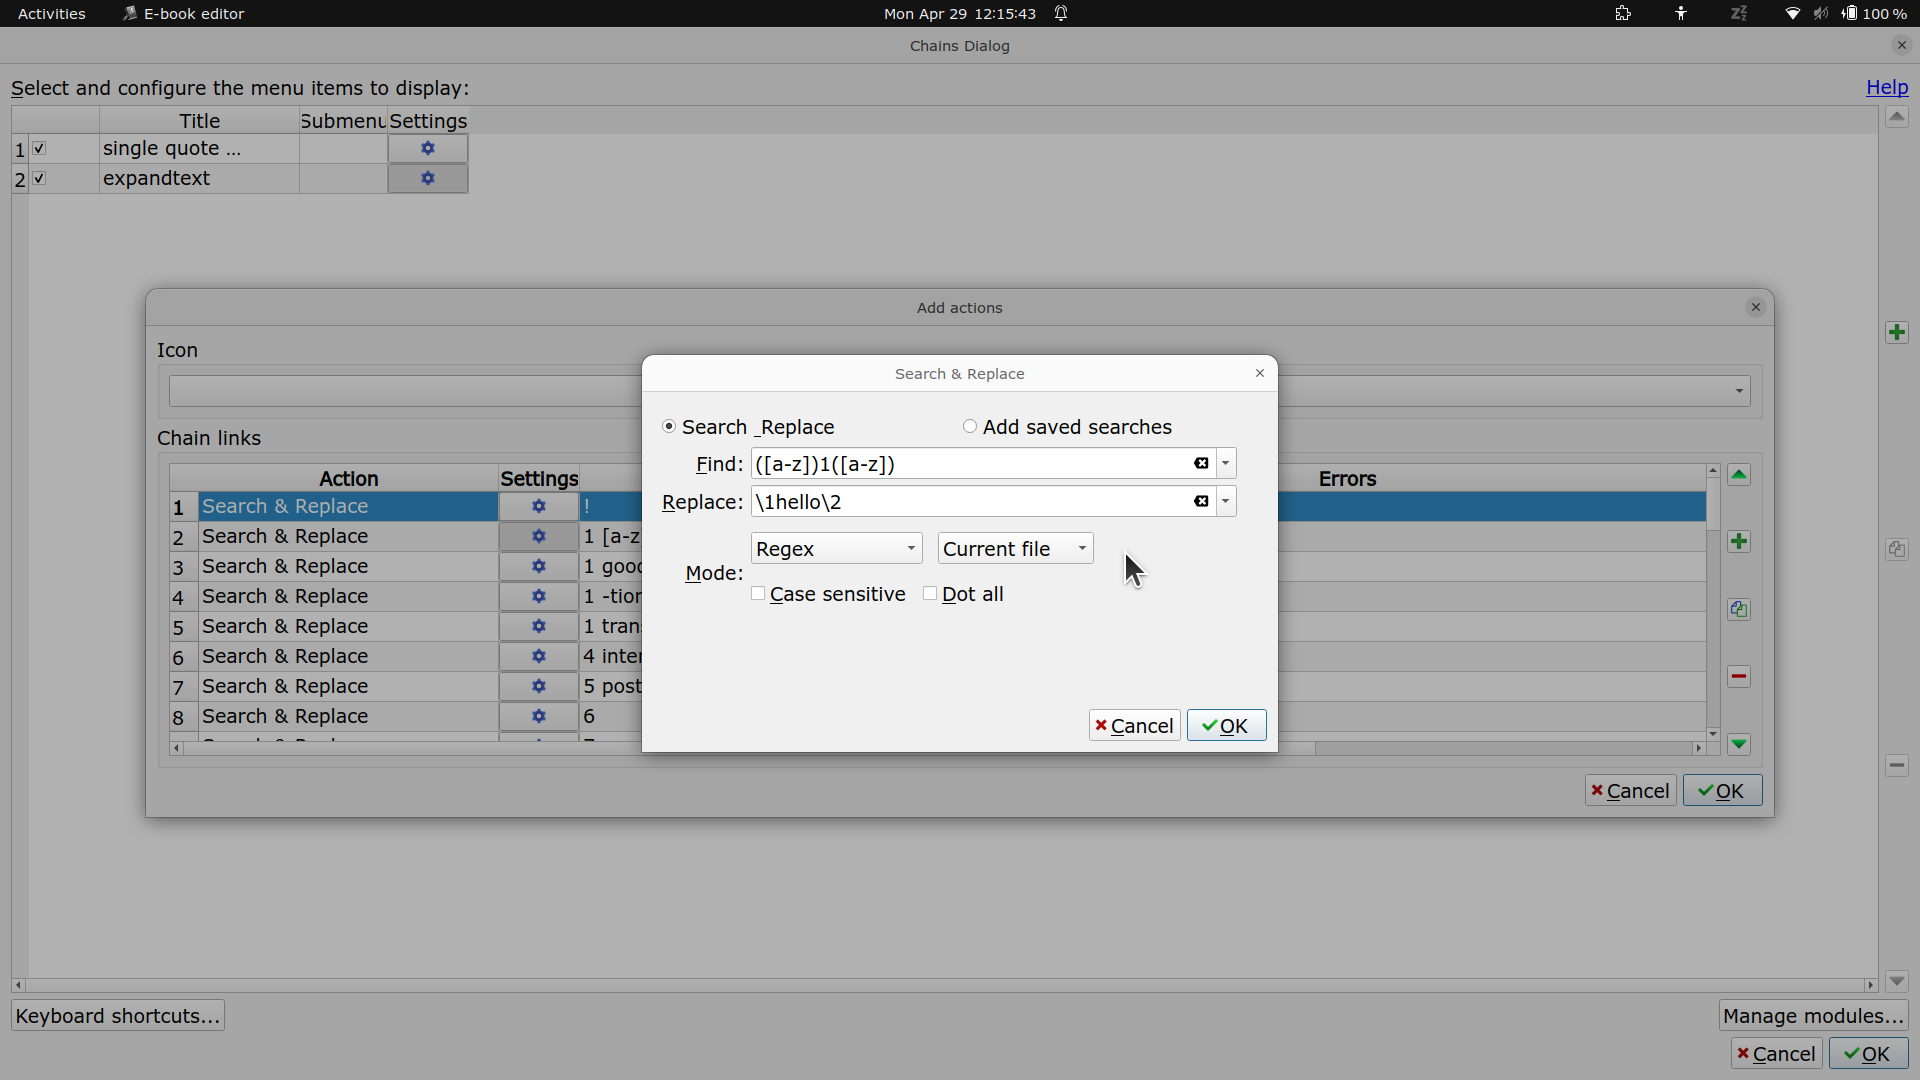Open settings for expandtext row
The height and width of the screenshot is (1080, 1920).
pyautogui.click(x=428, y=178)
